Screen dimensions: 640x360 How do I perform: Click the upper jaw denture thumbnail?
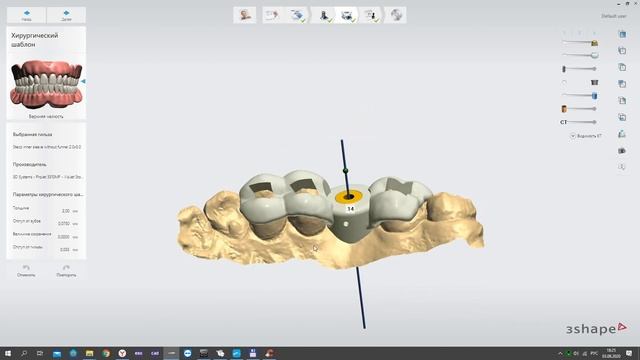click(46, 84)
